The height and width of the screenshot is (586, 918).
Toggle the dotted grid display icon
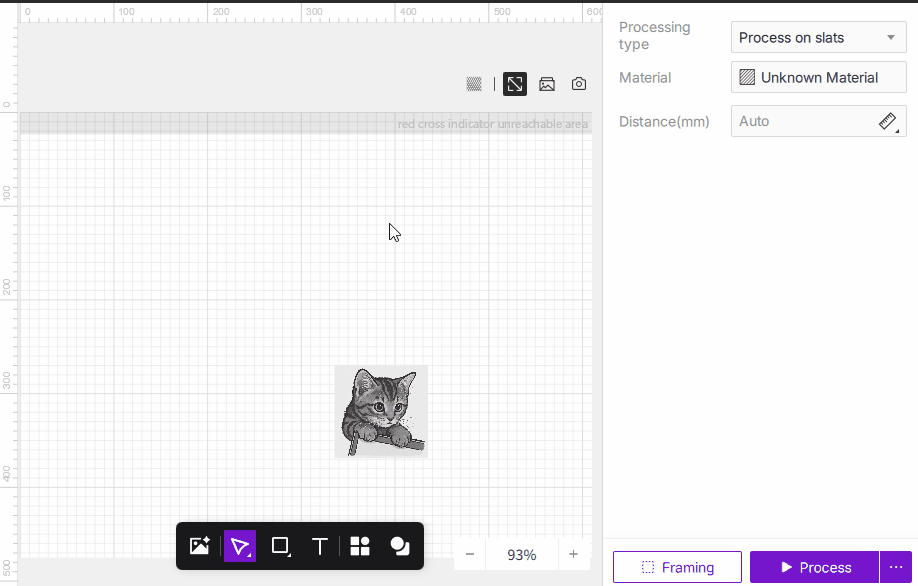pyautogui.click(x=474, y=84)
